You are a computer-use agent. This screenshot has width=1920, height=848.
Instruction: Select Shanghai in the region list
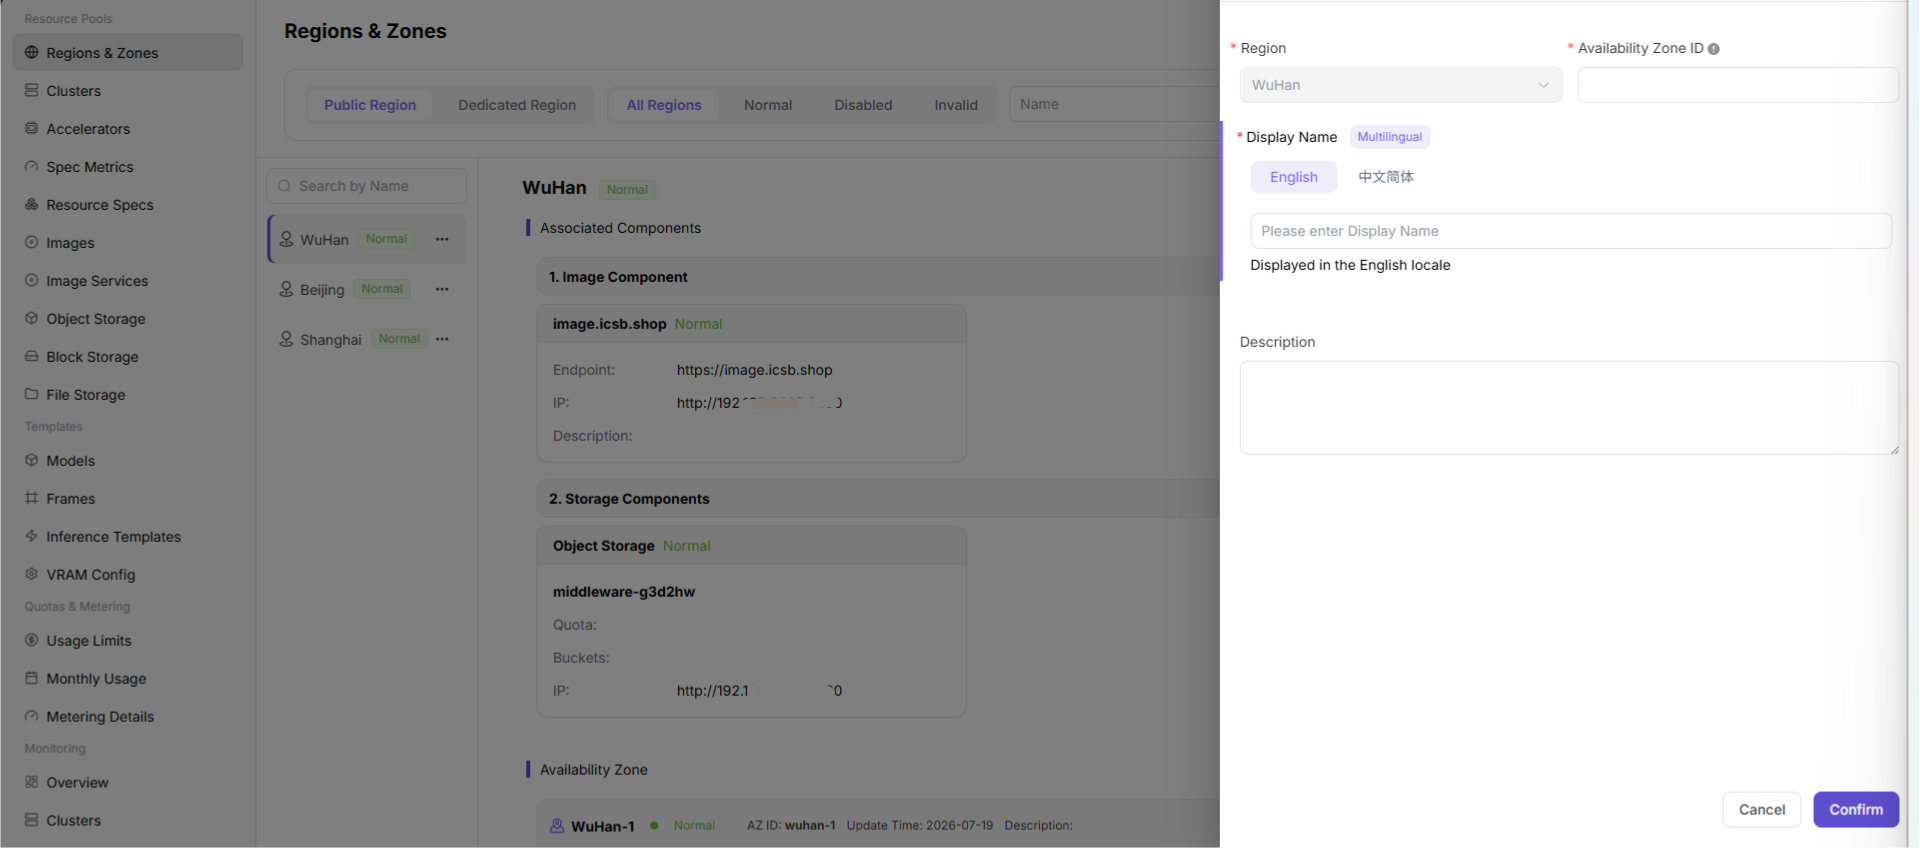pos(366,339)
